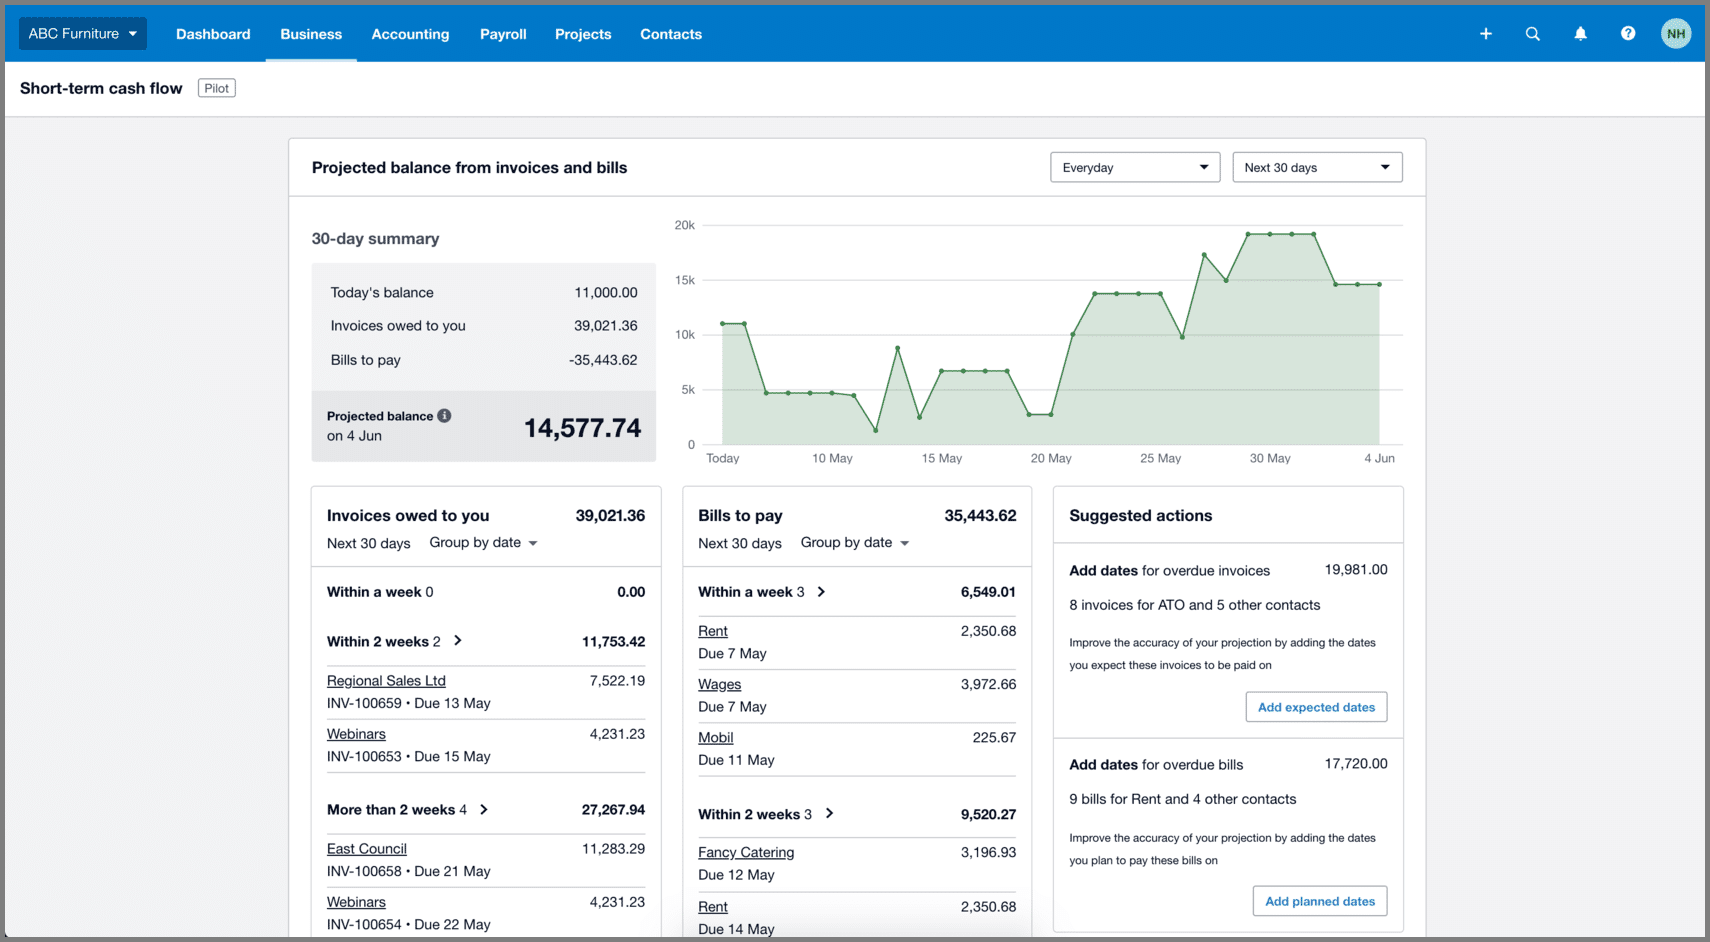
Task: Open the Next 30 days range dropdown
Action: 1316,168
